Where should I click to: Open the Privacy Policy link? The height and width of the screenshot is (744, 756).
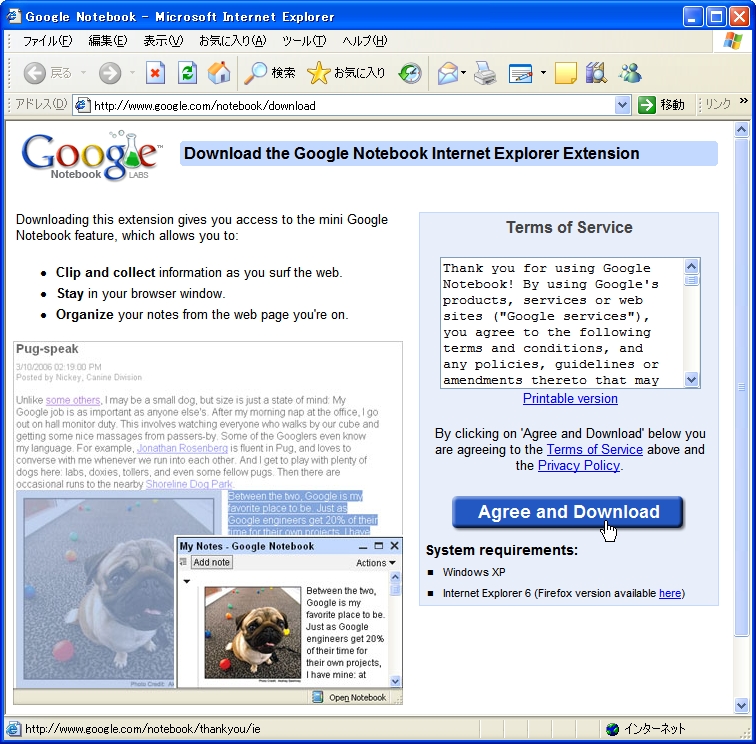coord(579,465)
